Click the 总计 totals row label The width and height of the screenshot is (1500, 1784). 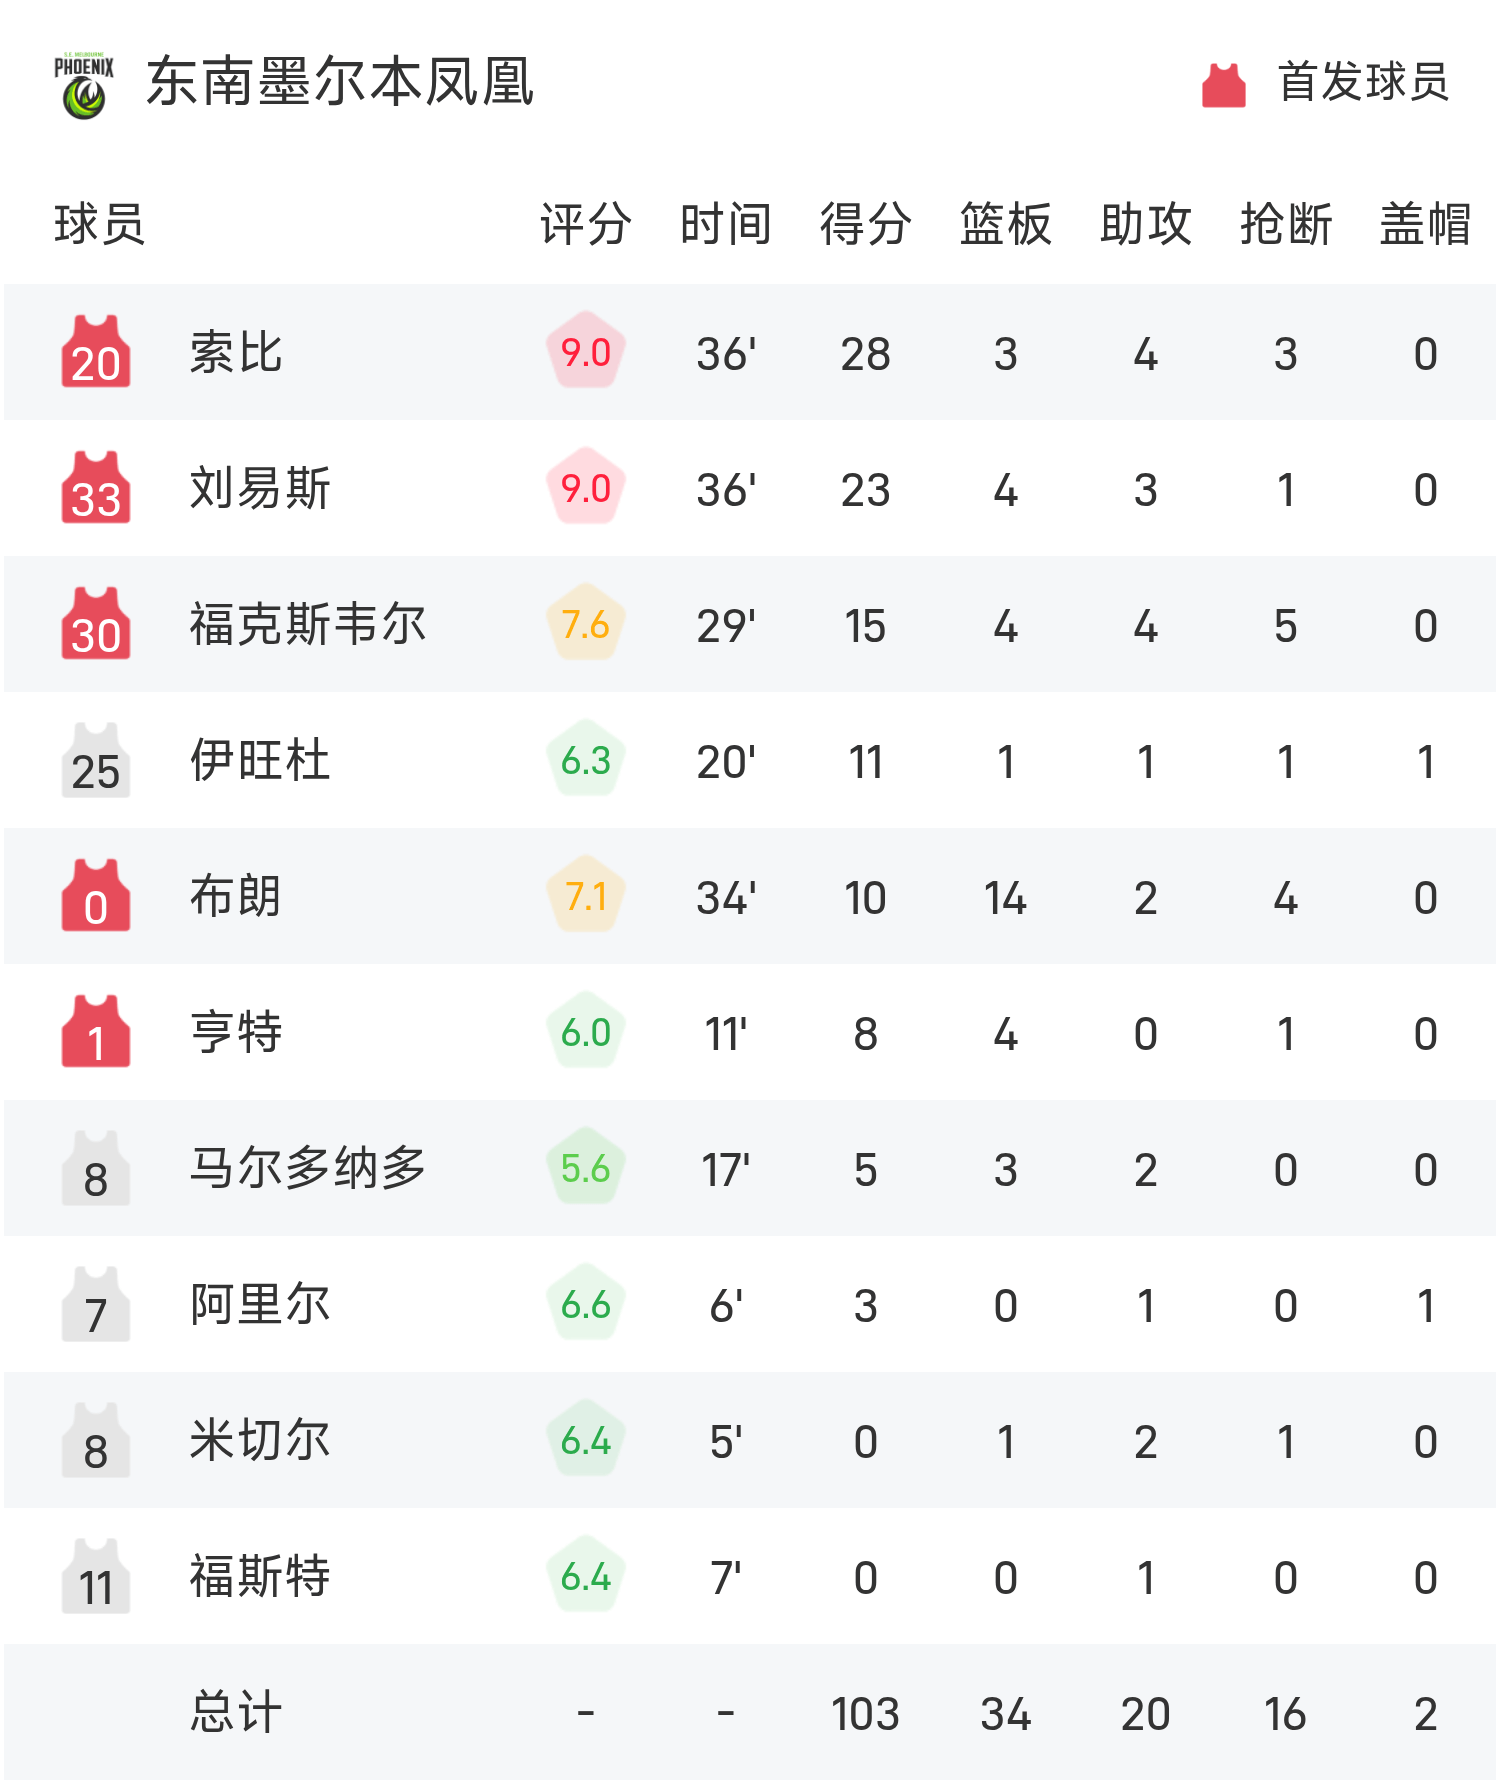236,1713
